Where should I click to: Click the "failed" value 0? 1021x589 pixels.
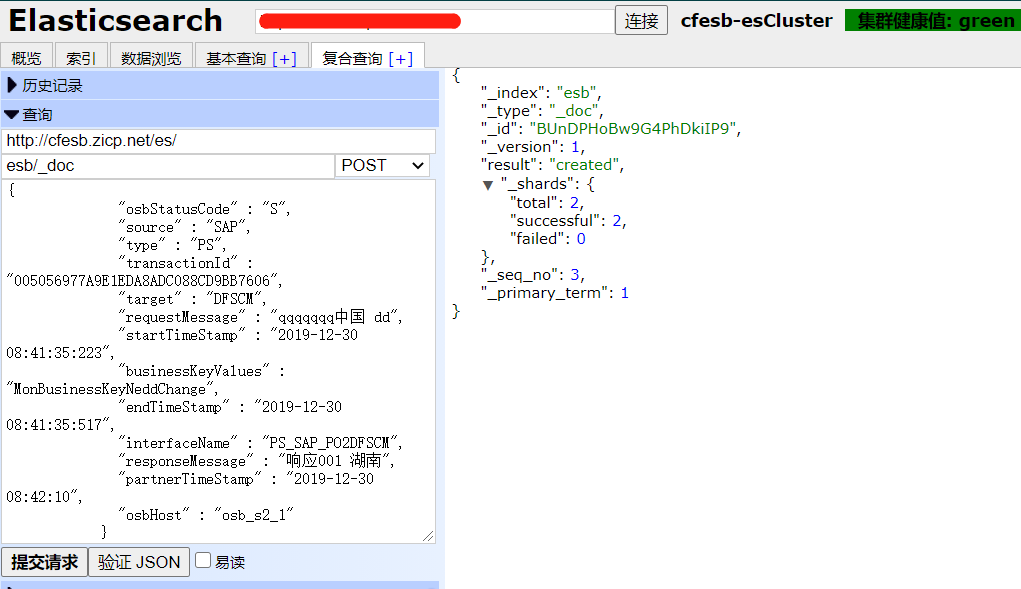[581, 239]
